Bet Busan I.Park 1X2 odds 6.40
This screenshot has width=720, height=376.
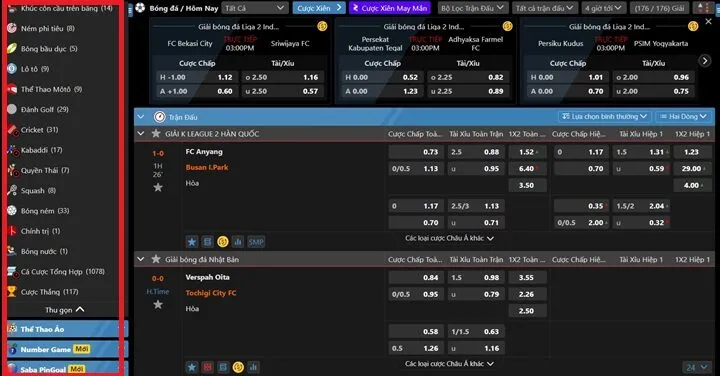click(528, 168)
